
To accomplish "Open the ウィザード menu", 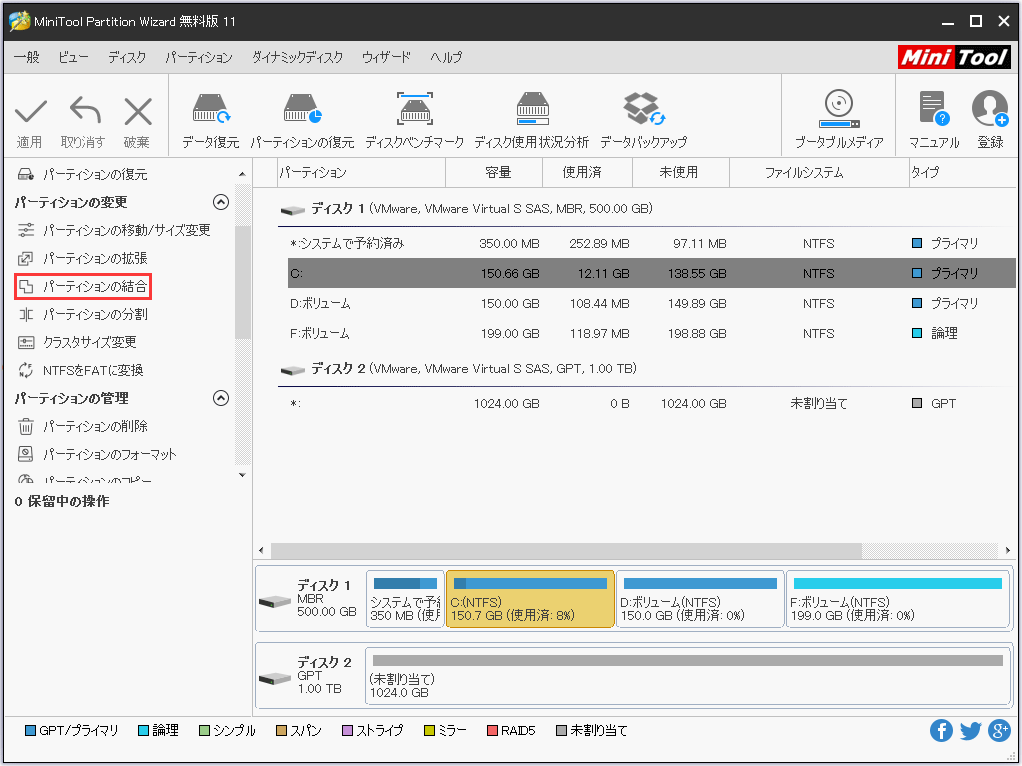I will [x=387, y=57].
